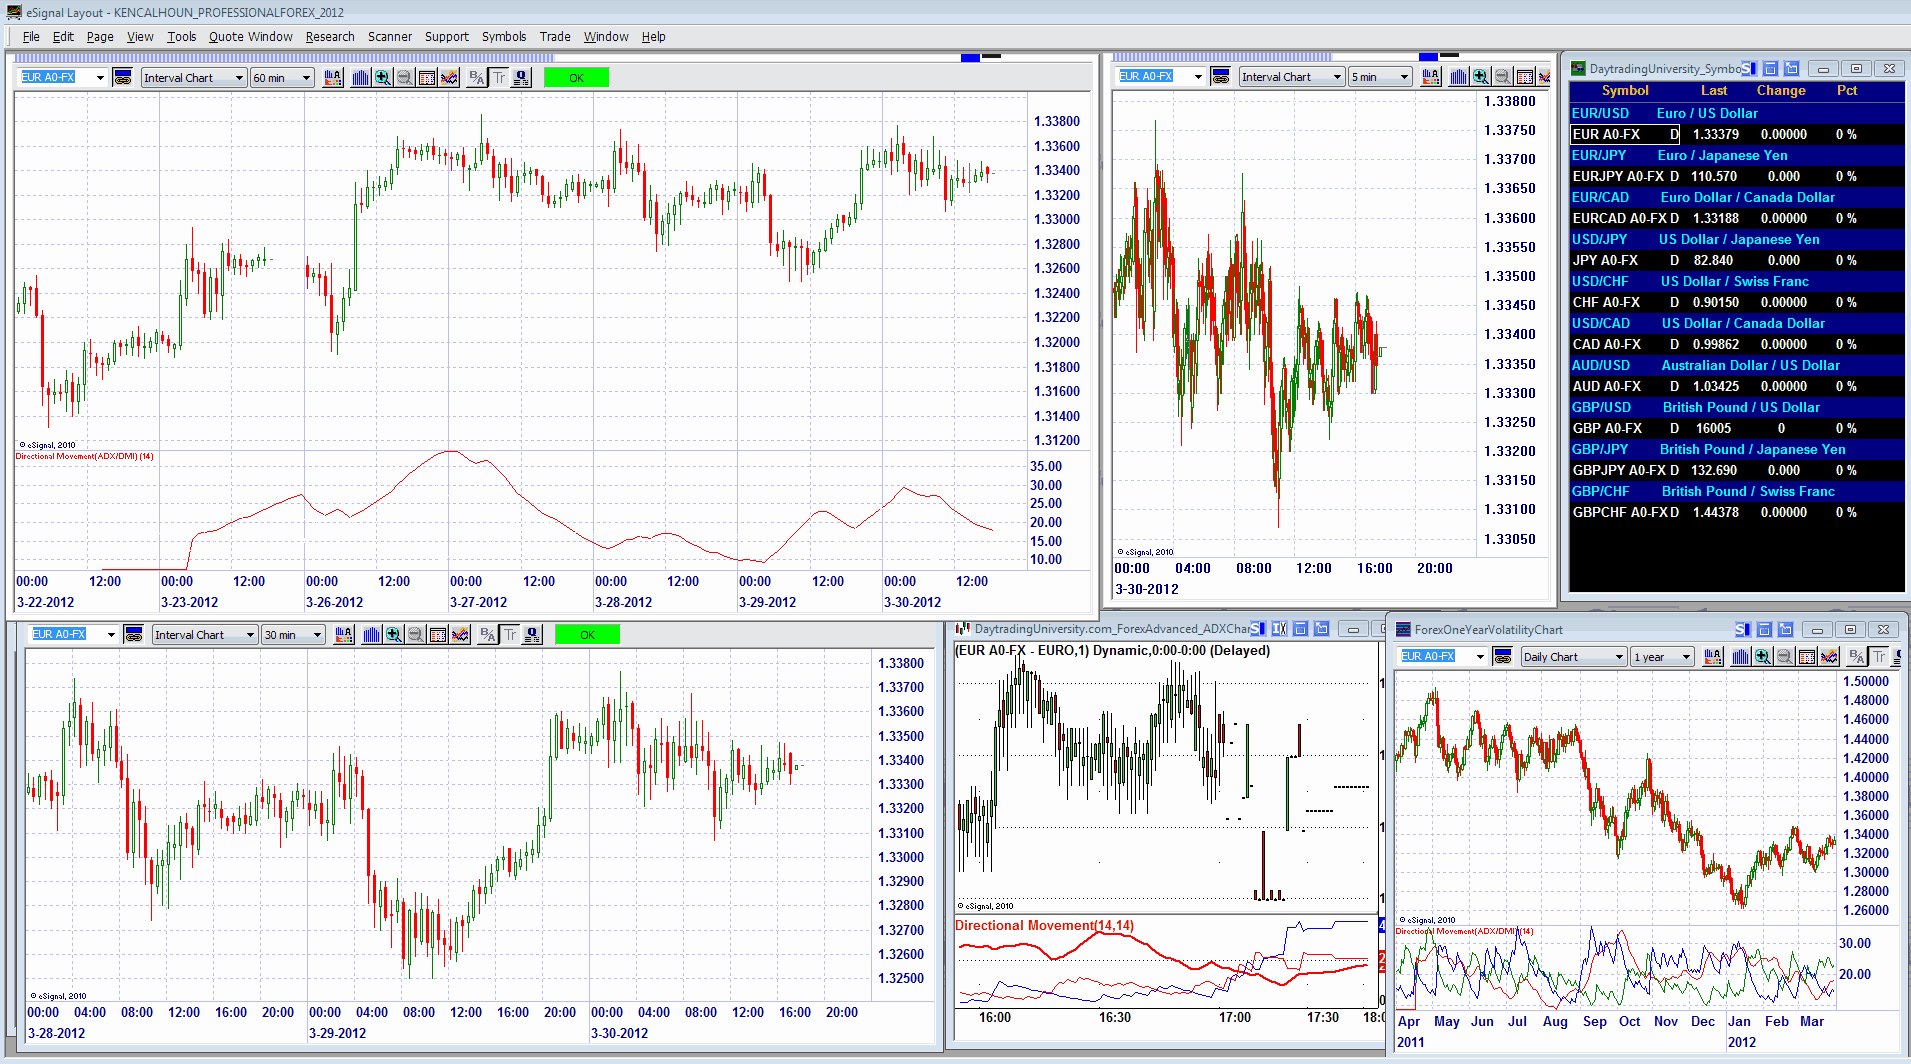Toggle the B/A bid-ask icon on the 60 min chart
The height and width of the screenshot is (1064, 1911).
point(477,78)
